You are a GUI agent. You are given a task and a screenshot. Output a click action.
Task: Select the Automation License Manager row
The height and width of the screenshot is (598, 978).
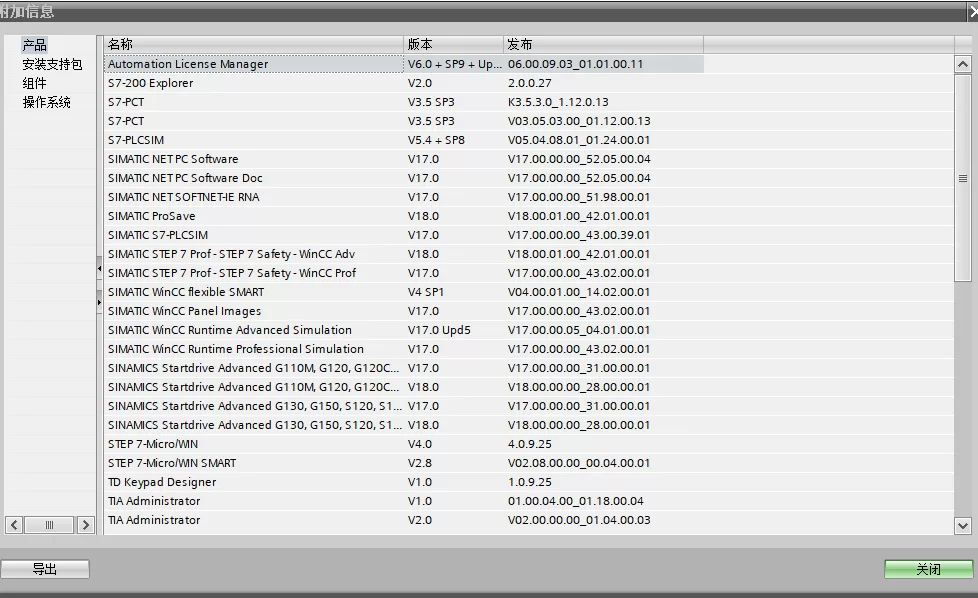pos(404,64)
